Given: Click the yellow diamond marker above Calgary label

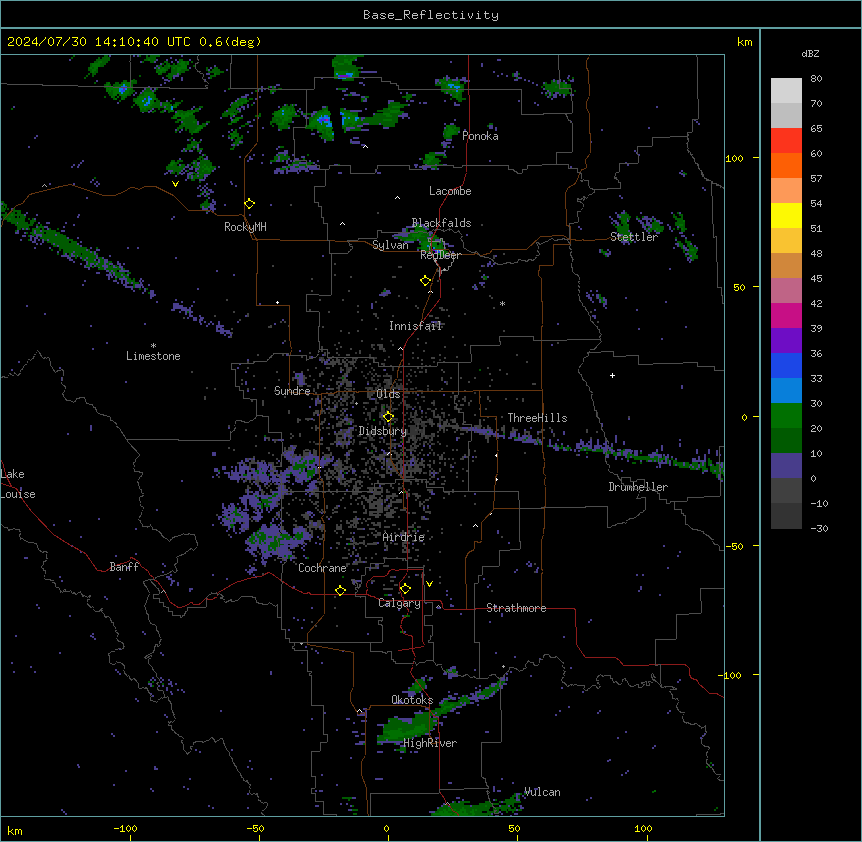Looking at the screenshot, I should point(405,589).
